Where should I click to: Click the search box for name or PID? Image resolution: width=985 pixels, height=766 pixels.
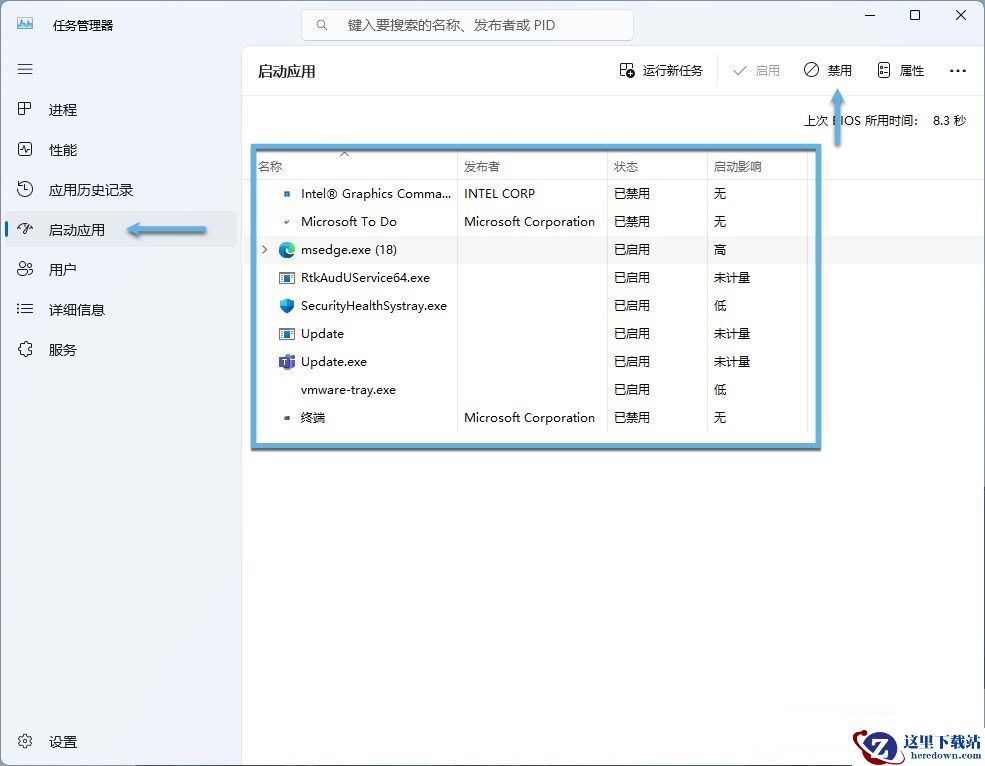[467, 25]
